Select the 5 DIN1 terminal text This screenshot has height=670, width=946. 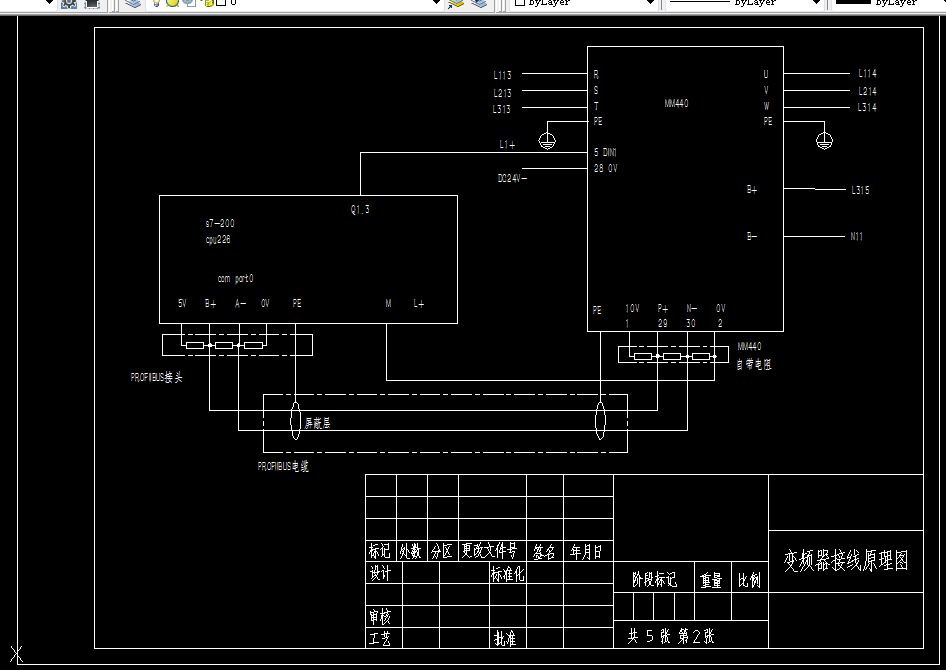click(x=605, y=153)
